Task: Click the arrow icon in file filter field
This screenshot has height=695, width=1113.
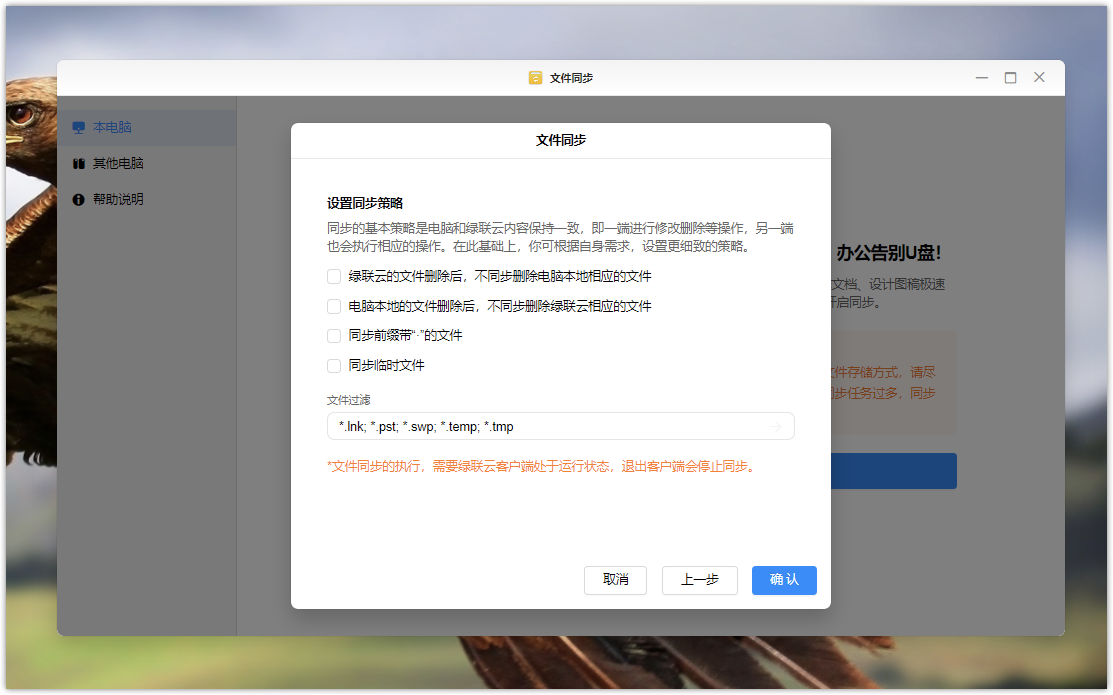Action: pos(775,427)
